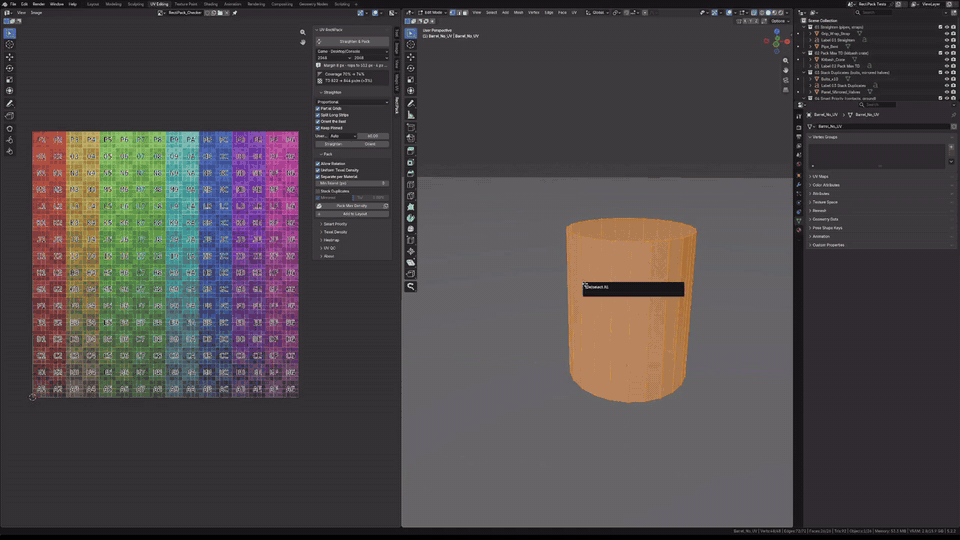Click the Add to Layout button
This screenshot has width=960, height=540.
click(354, 214)
